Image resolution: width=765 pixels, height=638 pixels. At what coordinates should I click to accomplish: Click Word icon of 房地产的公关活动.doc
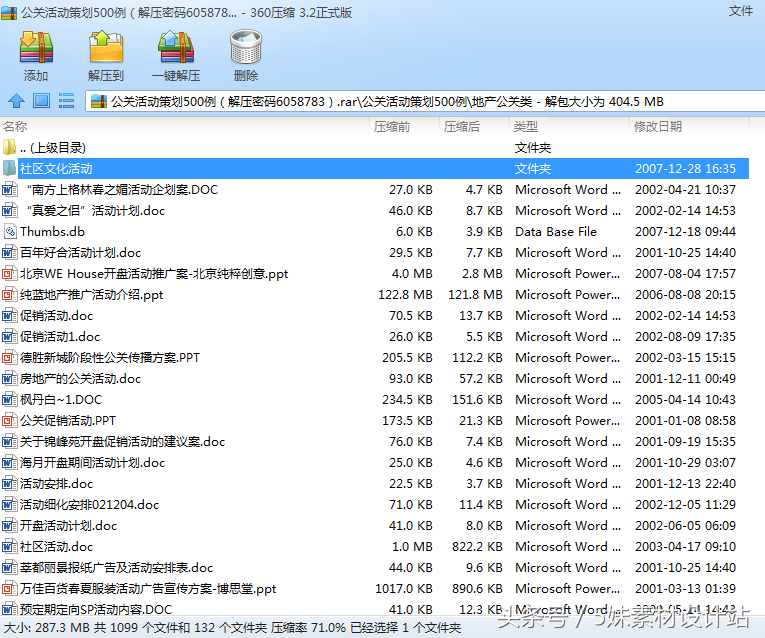[x=9, y=379]
